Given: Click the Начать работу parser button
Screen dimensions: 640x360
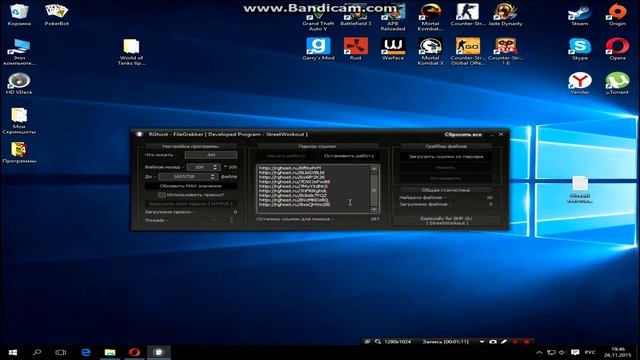Looking at the screenshot, I should coord(286,156).
